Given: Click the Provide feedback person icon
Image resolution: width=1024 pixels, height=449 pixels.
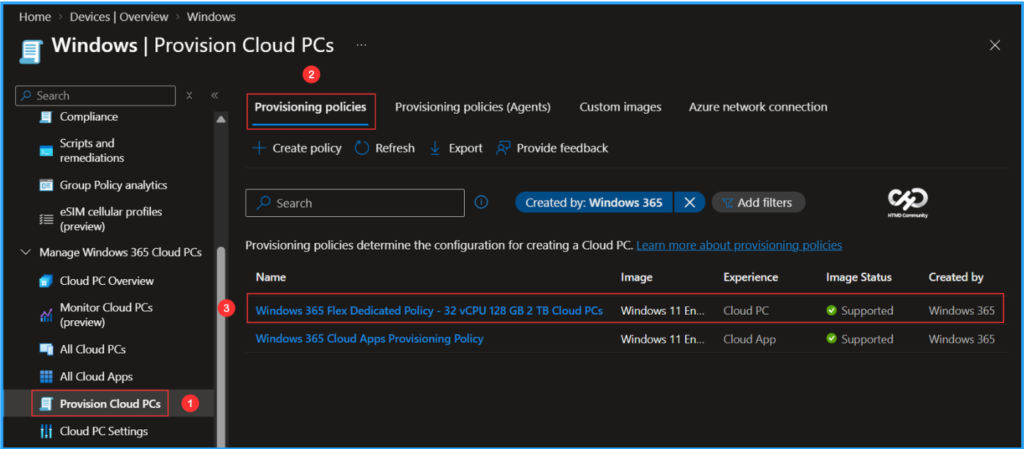Looking at the screenshot, I should point(503,148).
